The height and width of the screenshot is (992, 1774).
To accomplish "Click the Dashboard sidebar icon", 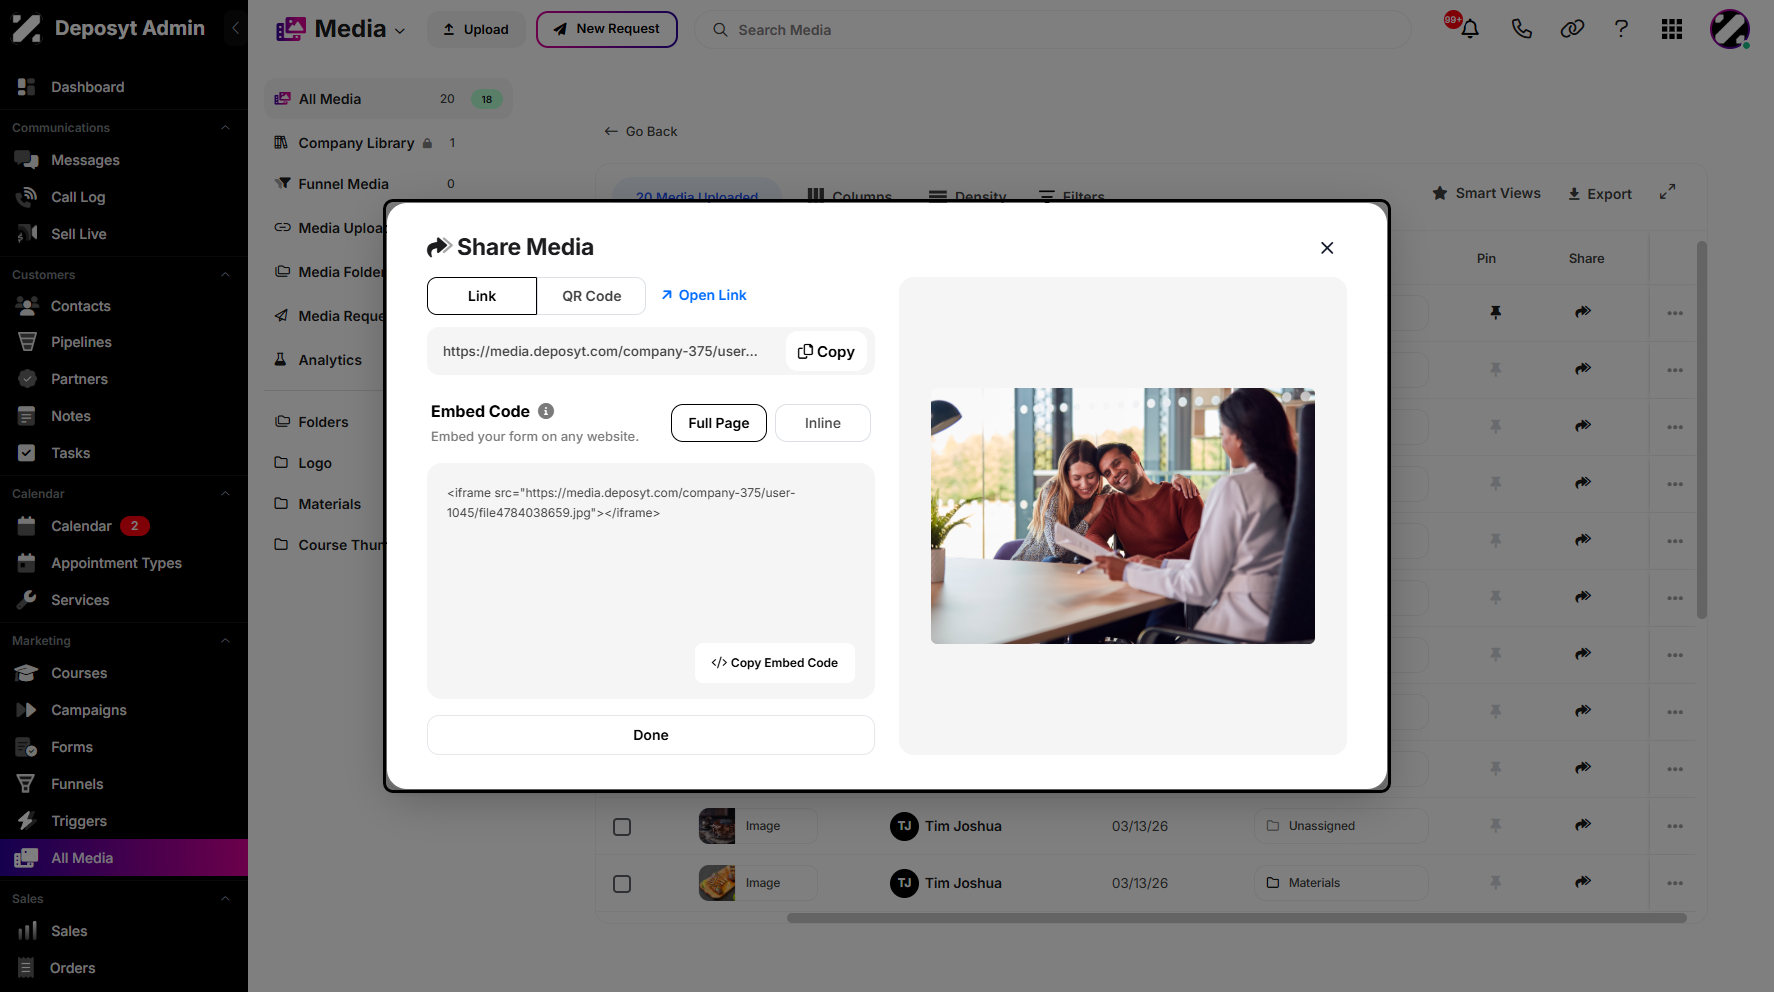I will [x=27, y=87].
